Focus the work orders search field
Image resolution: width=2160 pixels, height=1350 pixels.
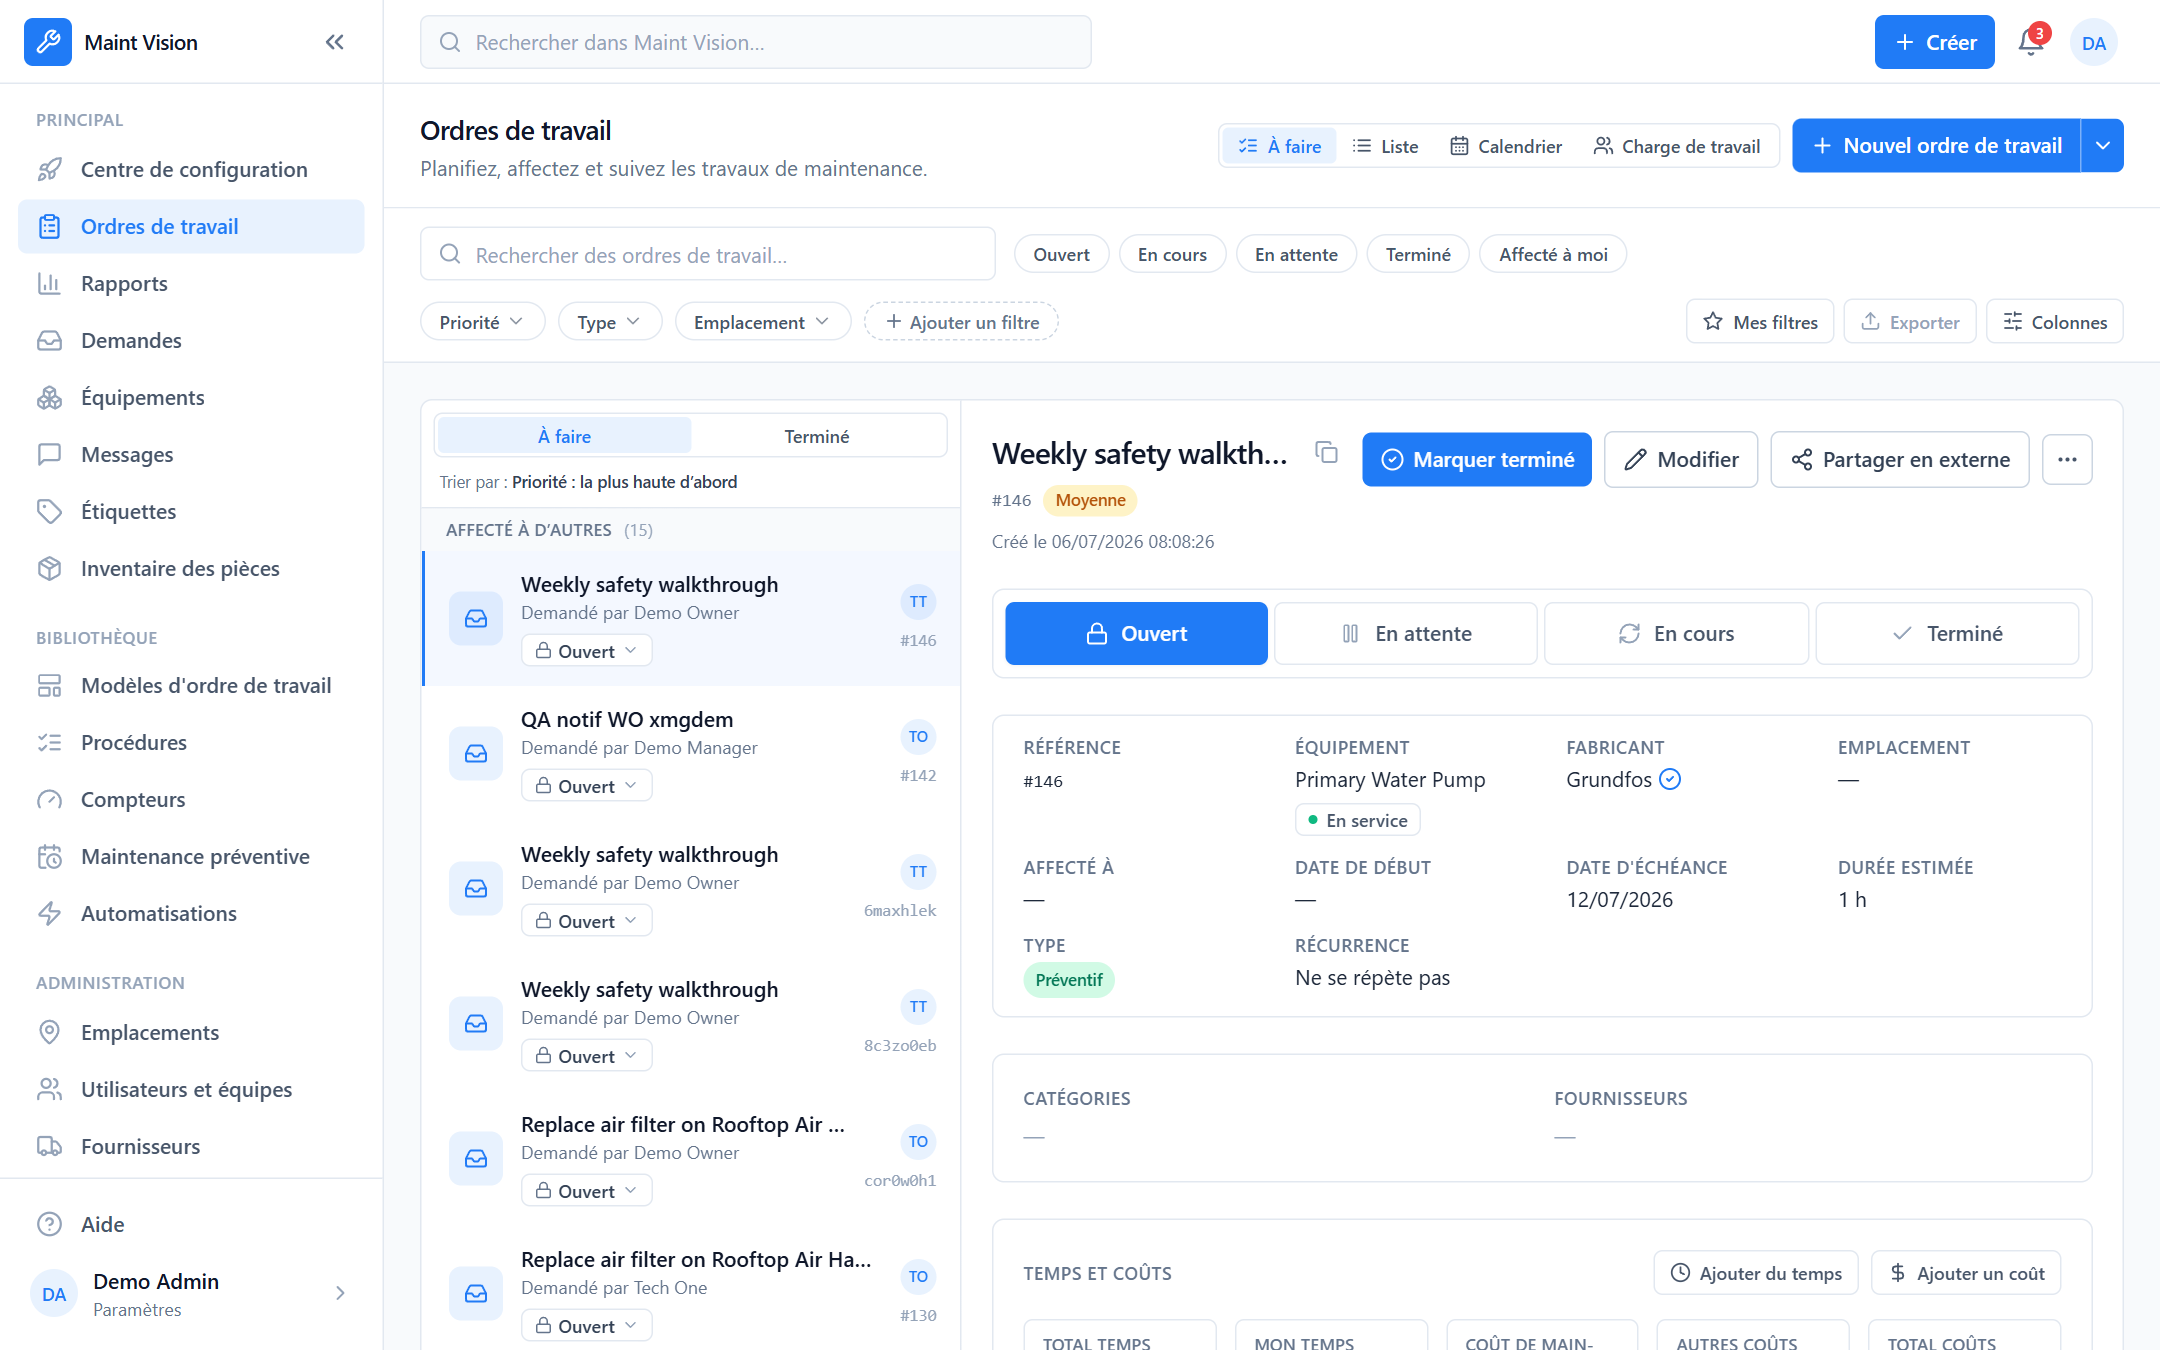click(x=708, y=254)
